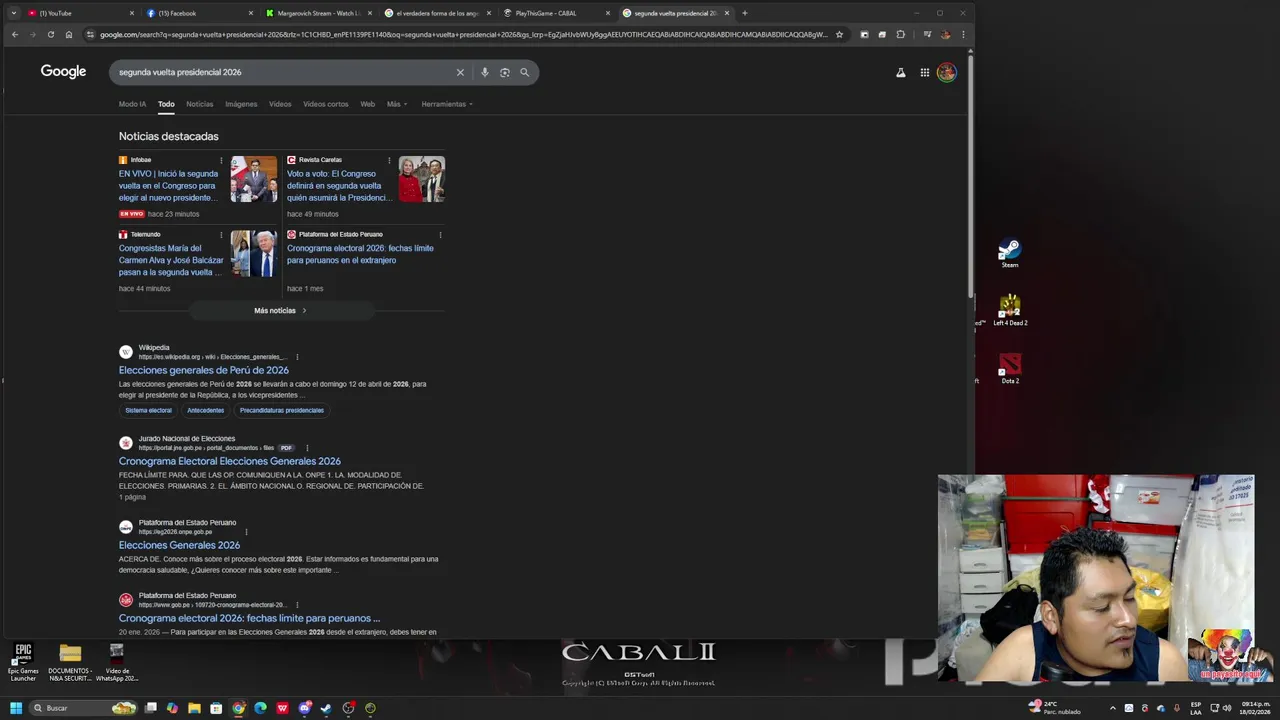Viewport: 1280px width, 720px height.
Task: Open Task View in taskbar
Action: pos(151,708)
